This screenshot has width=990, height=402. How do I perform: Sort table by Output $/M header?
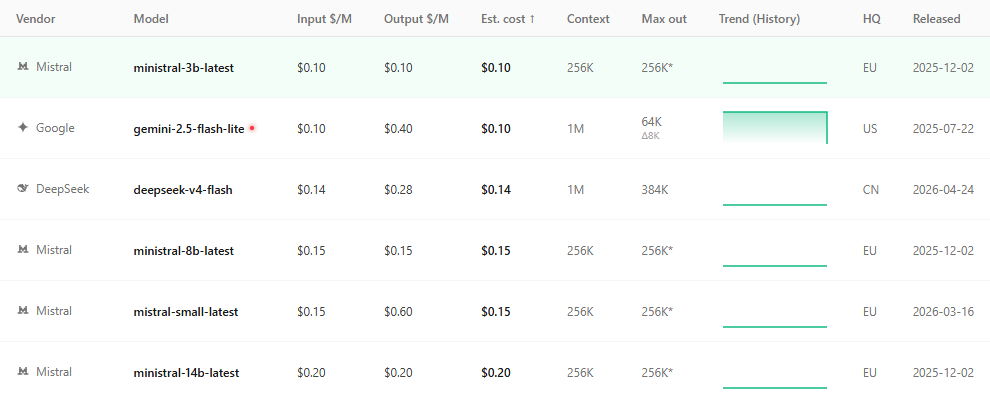tap(416, 19)
